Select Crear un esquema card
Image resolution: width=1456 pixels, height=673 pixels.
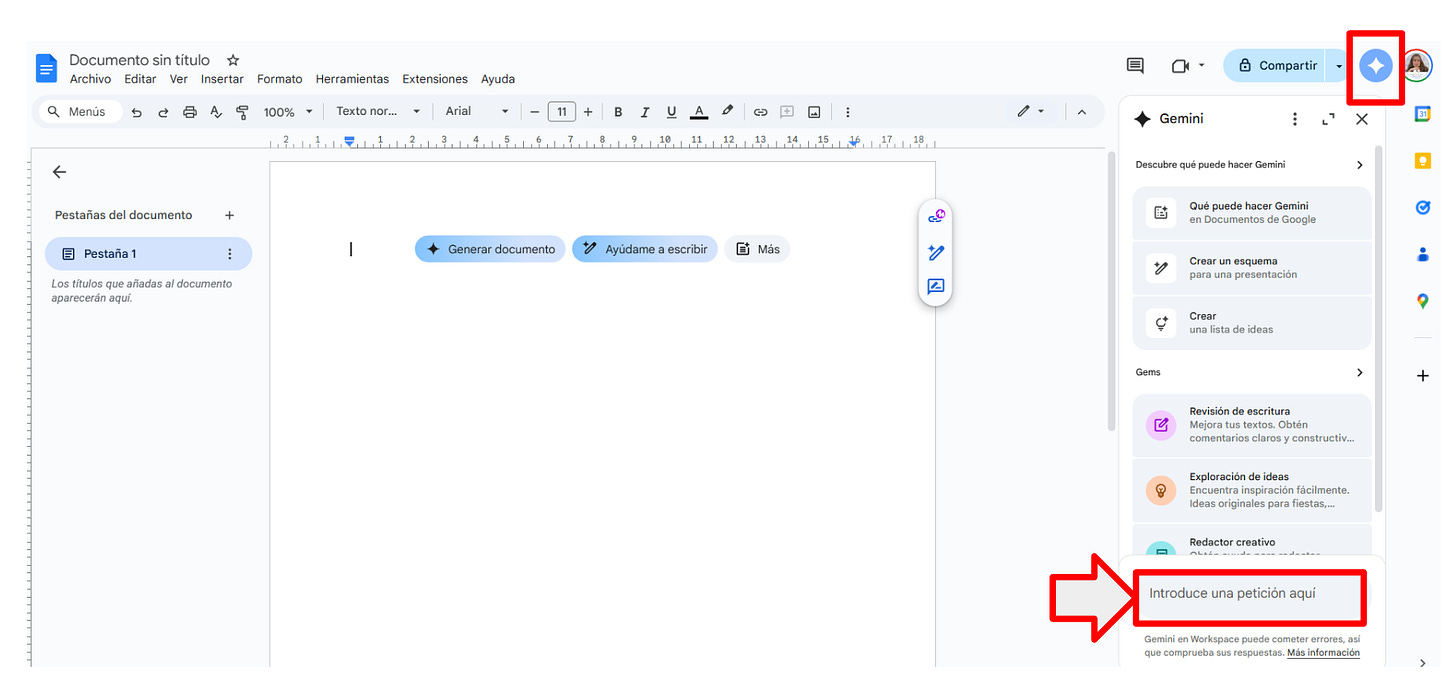pos(1252,268)
